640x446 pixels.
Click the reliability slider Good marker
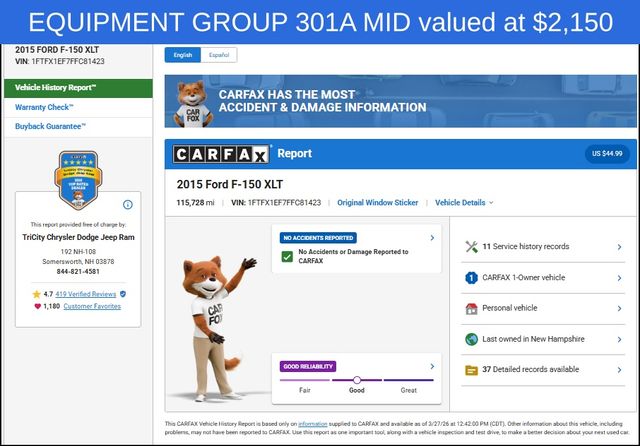click(356, 380)
